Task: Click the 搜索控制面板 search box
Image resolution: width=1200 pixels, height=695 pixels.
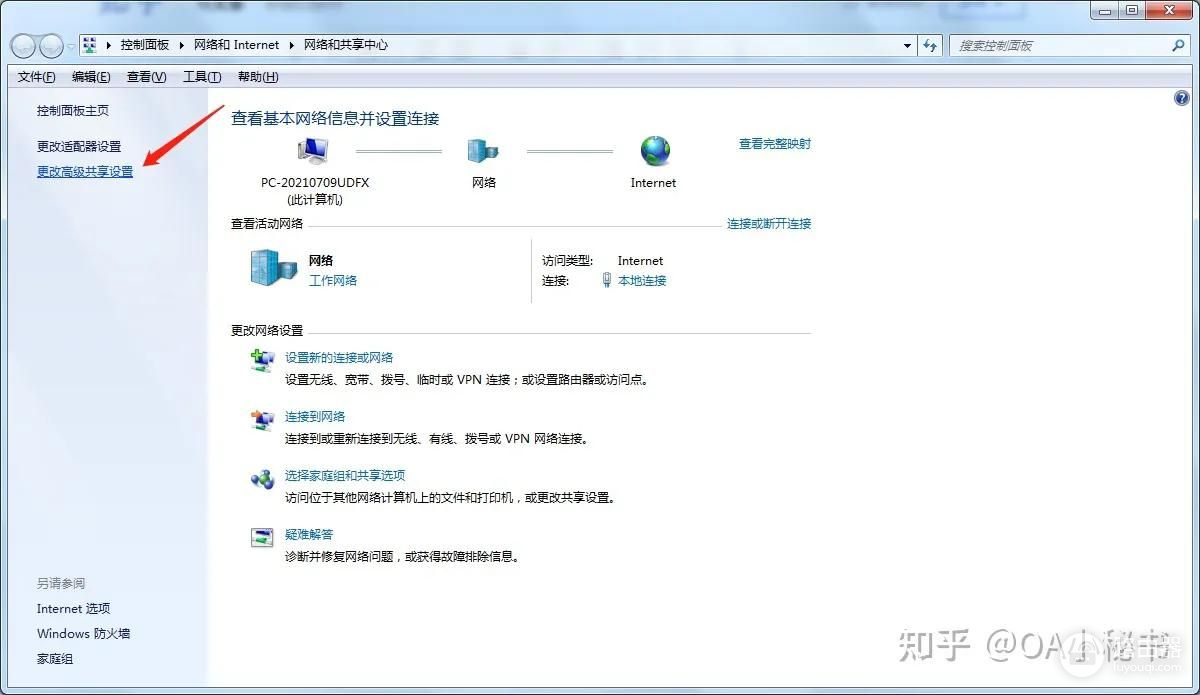Action: pos(1060,46)
